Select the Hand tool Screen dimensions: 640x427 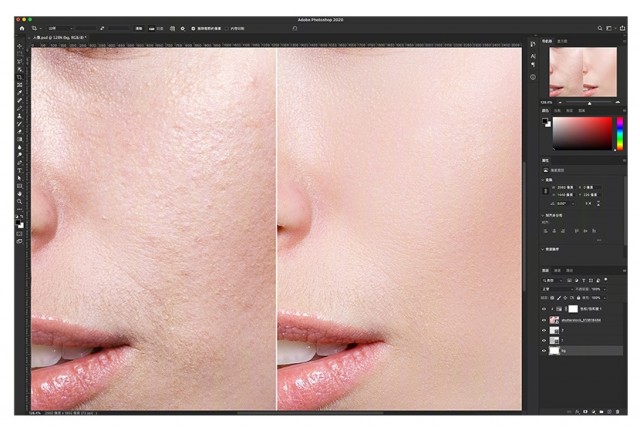(20, 193)
